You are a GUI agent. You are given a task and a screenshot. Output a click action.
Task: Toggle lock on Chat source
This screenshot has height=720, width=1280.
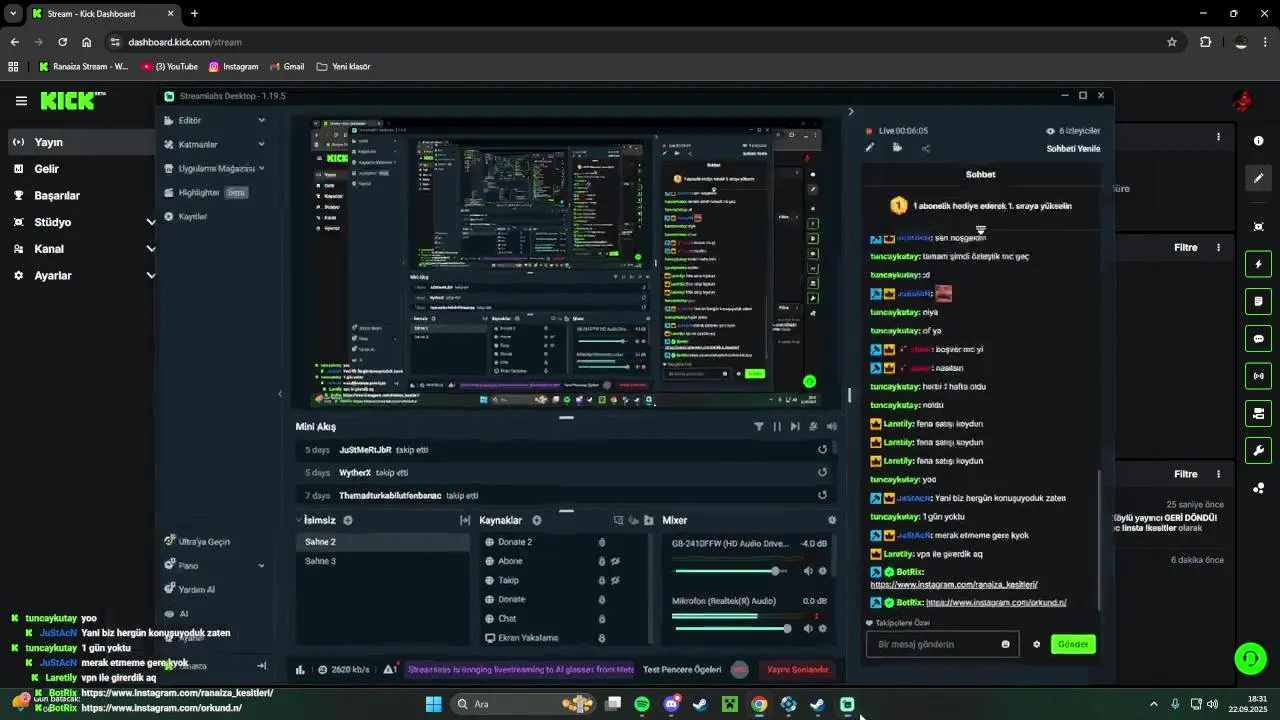point(601,619)
